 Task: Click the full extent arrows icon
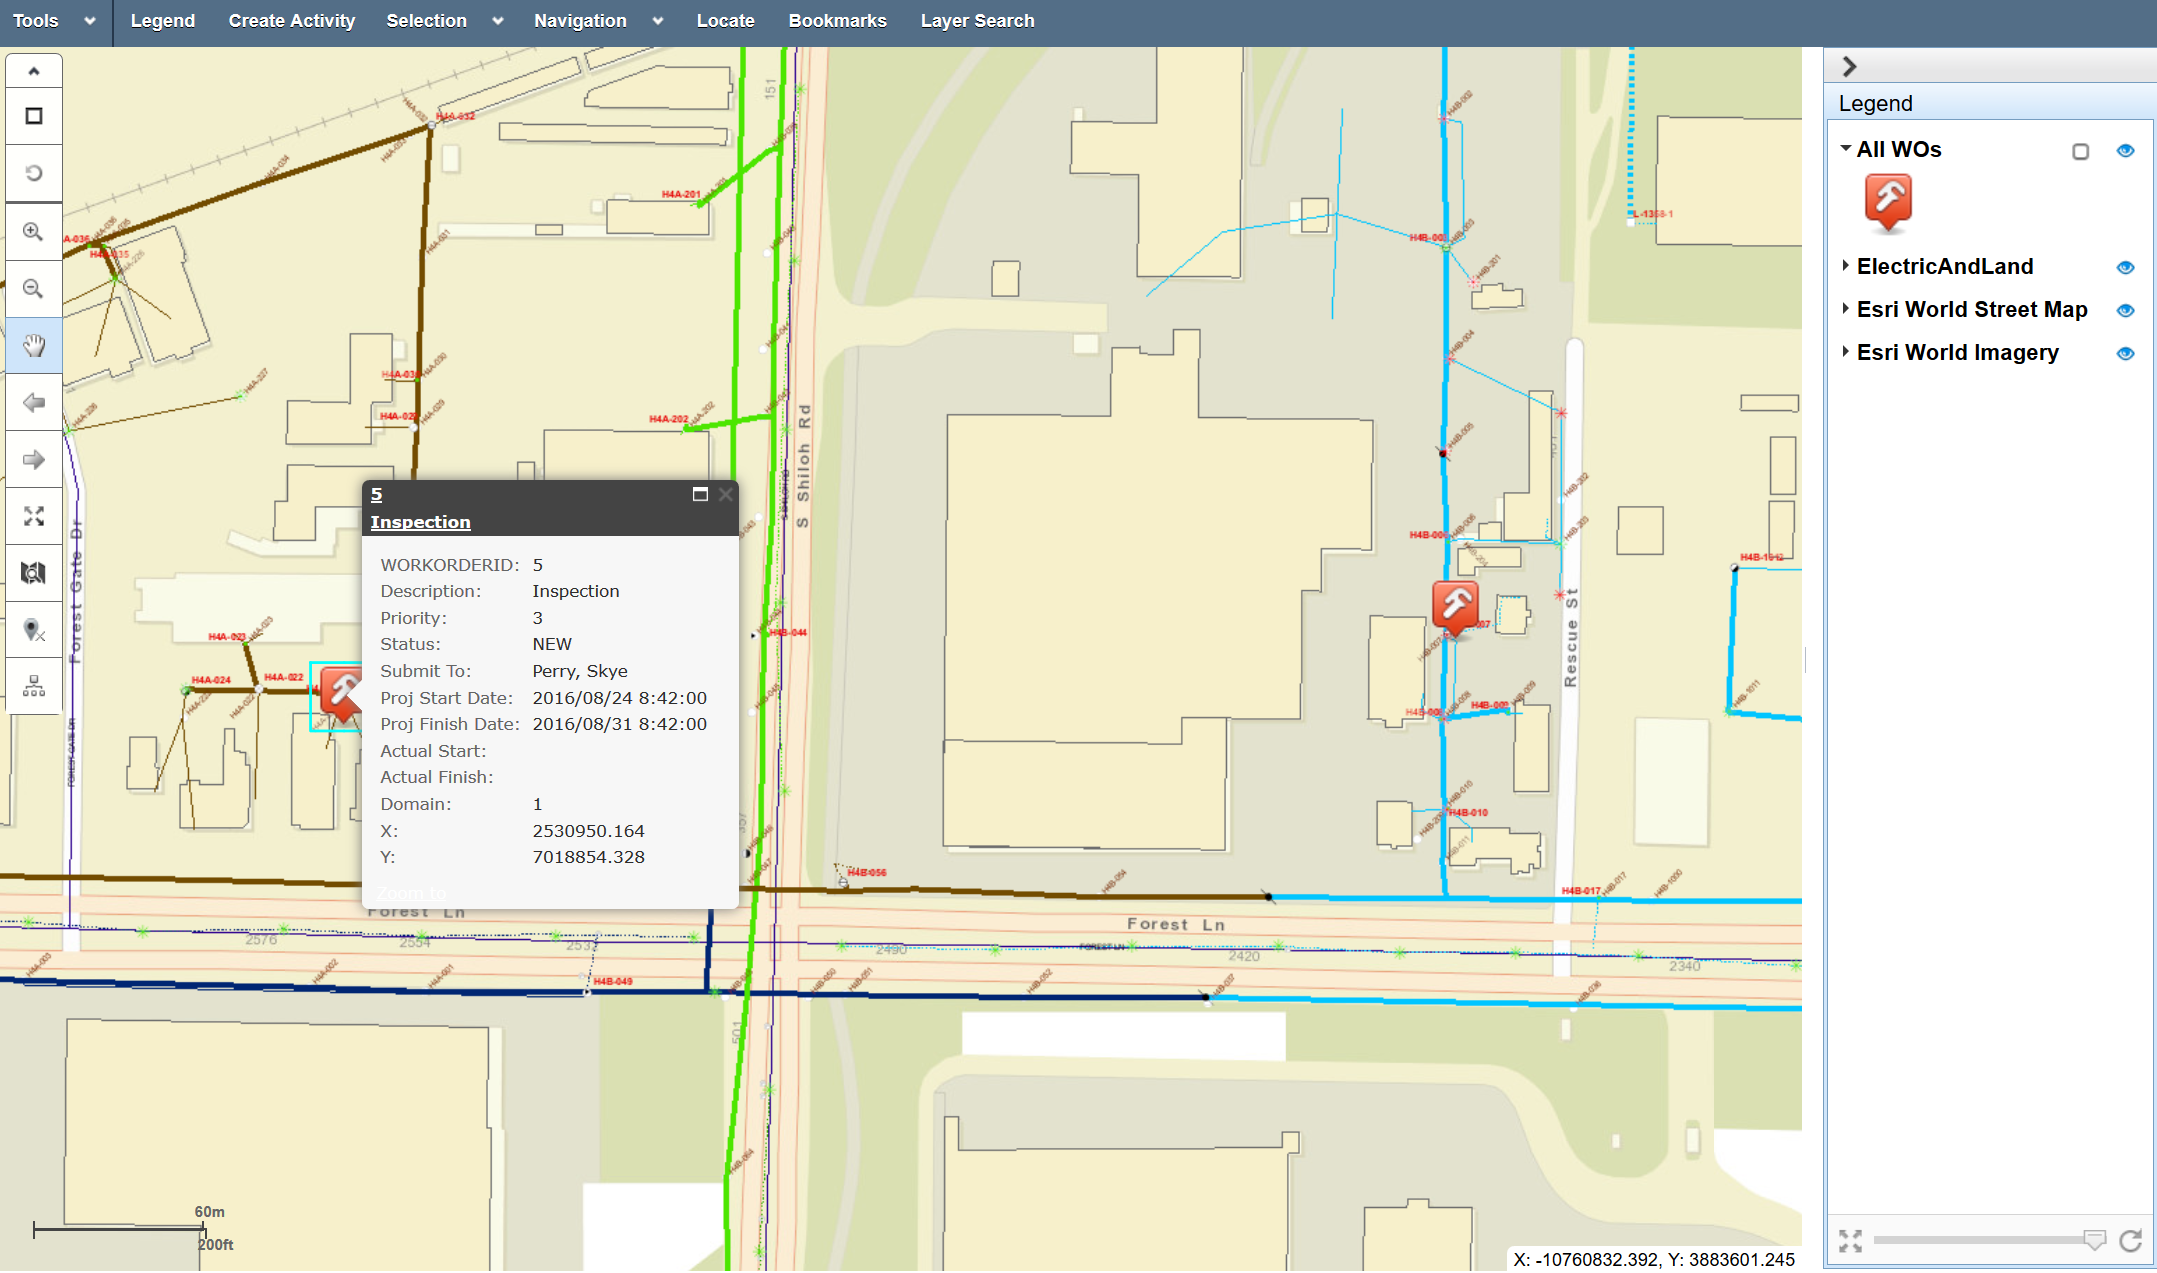click(33, 517)
